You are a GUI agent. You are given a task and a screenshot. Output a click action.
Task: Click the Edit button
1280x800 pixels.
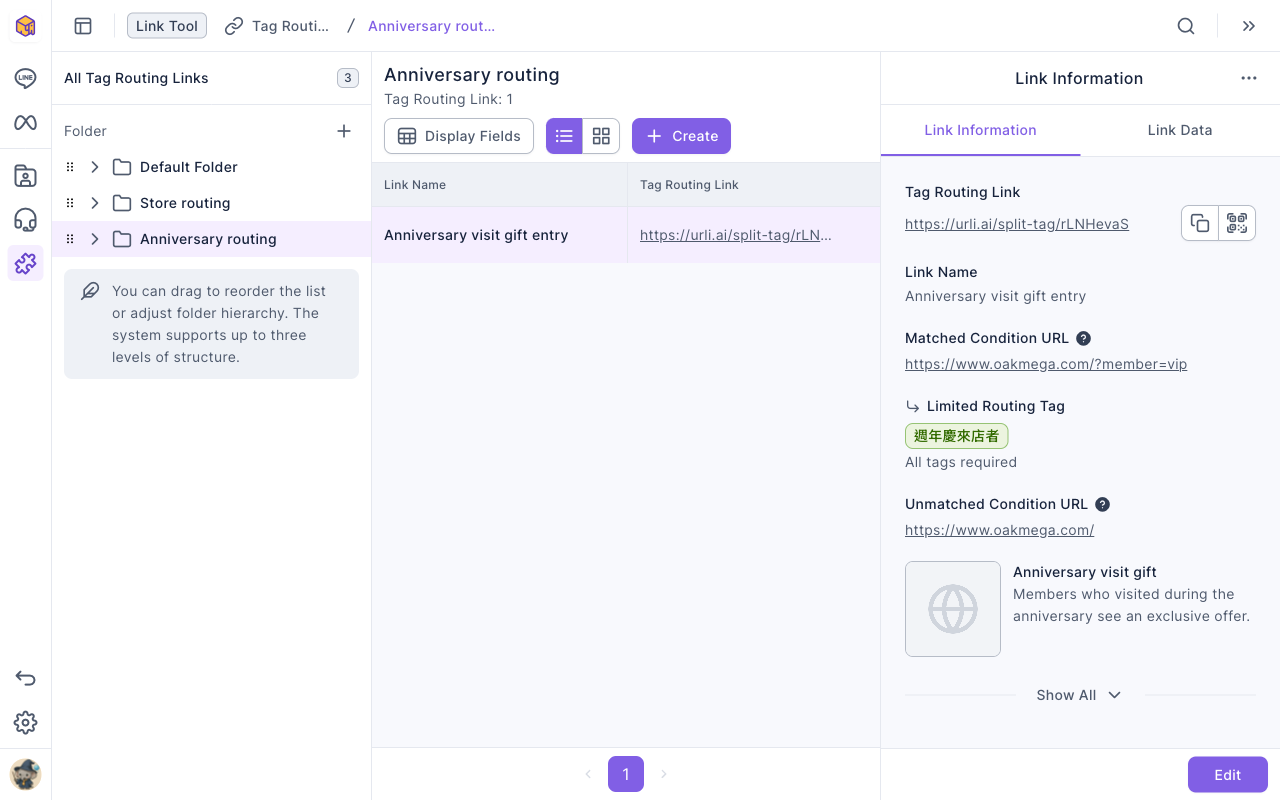1228,775
